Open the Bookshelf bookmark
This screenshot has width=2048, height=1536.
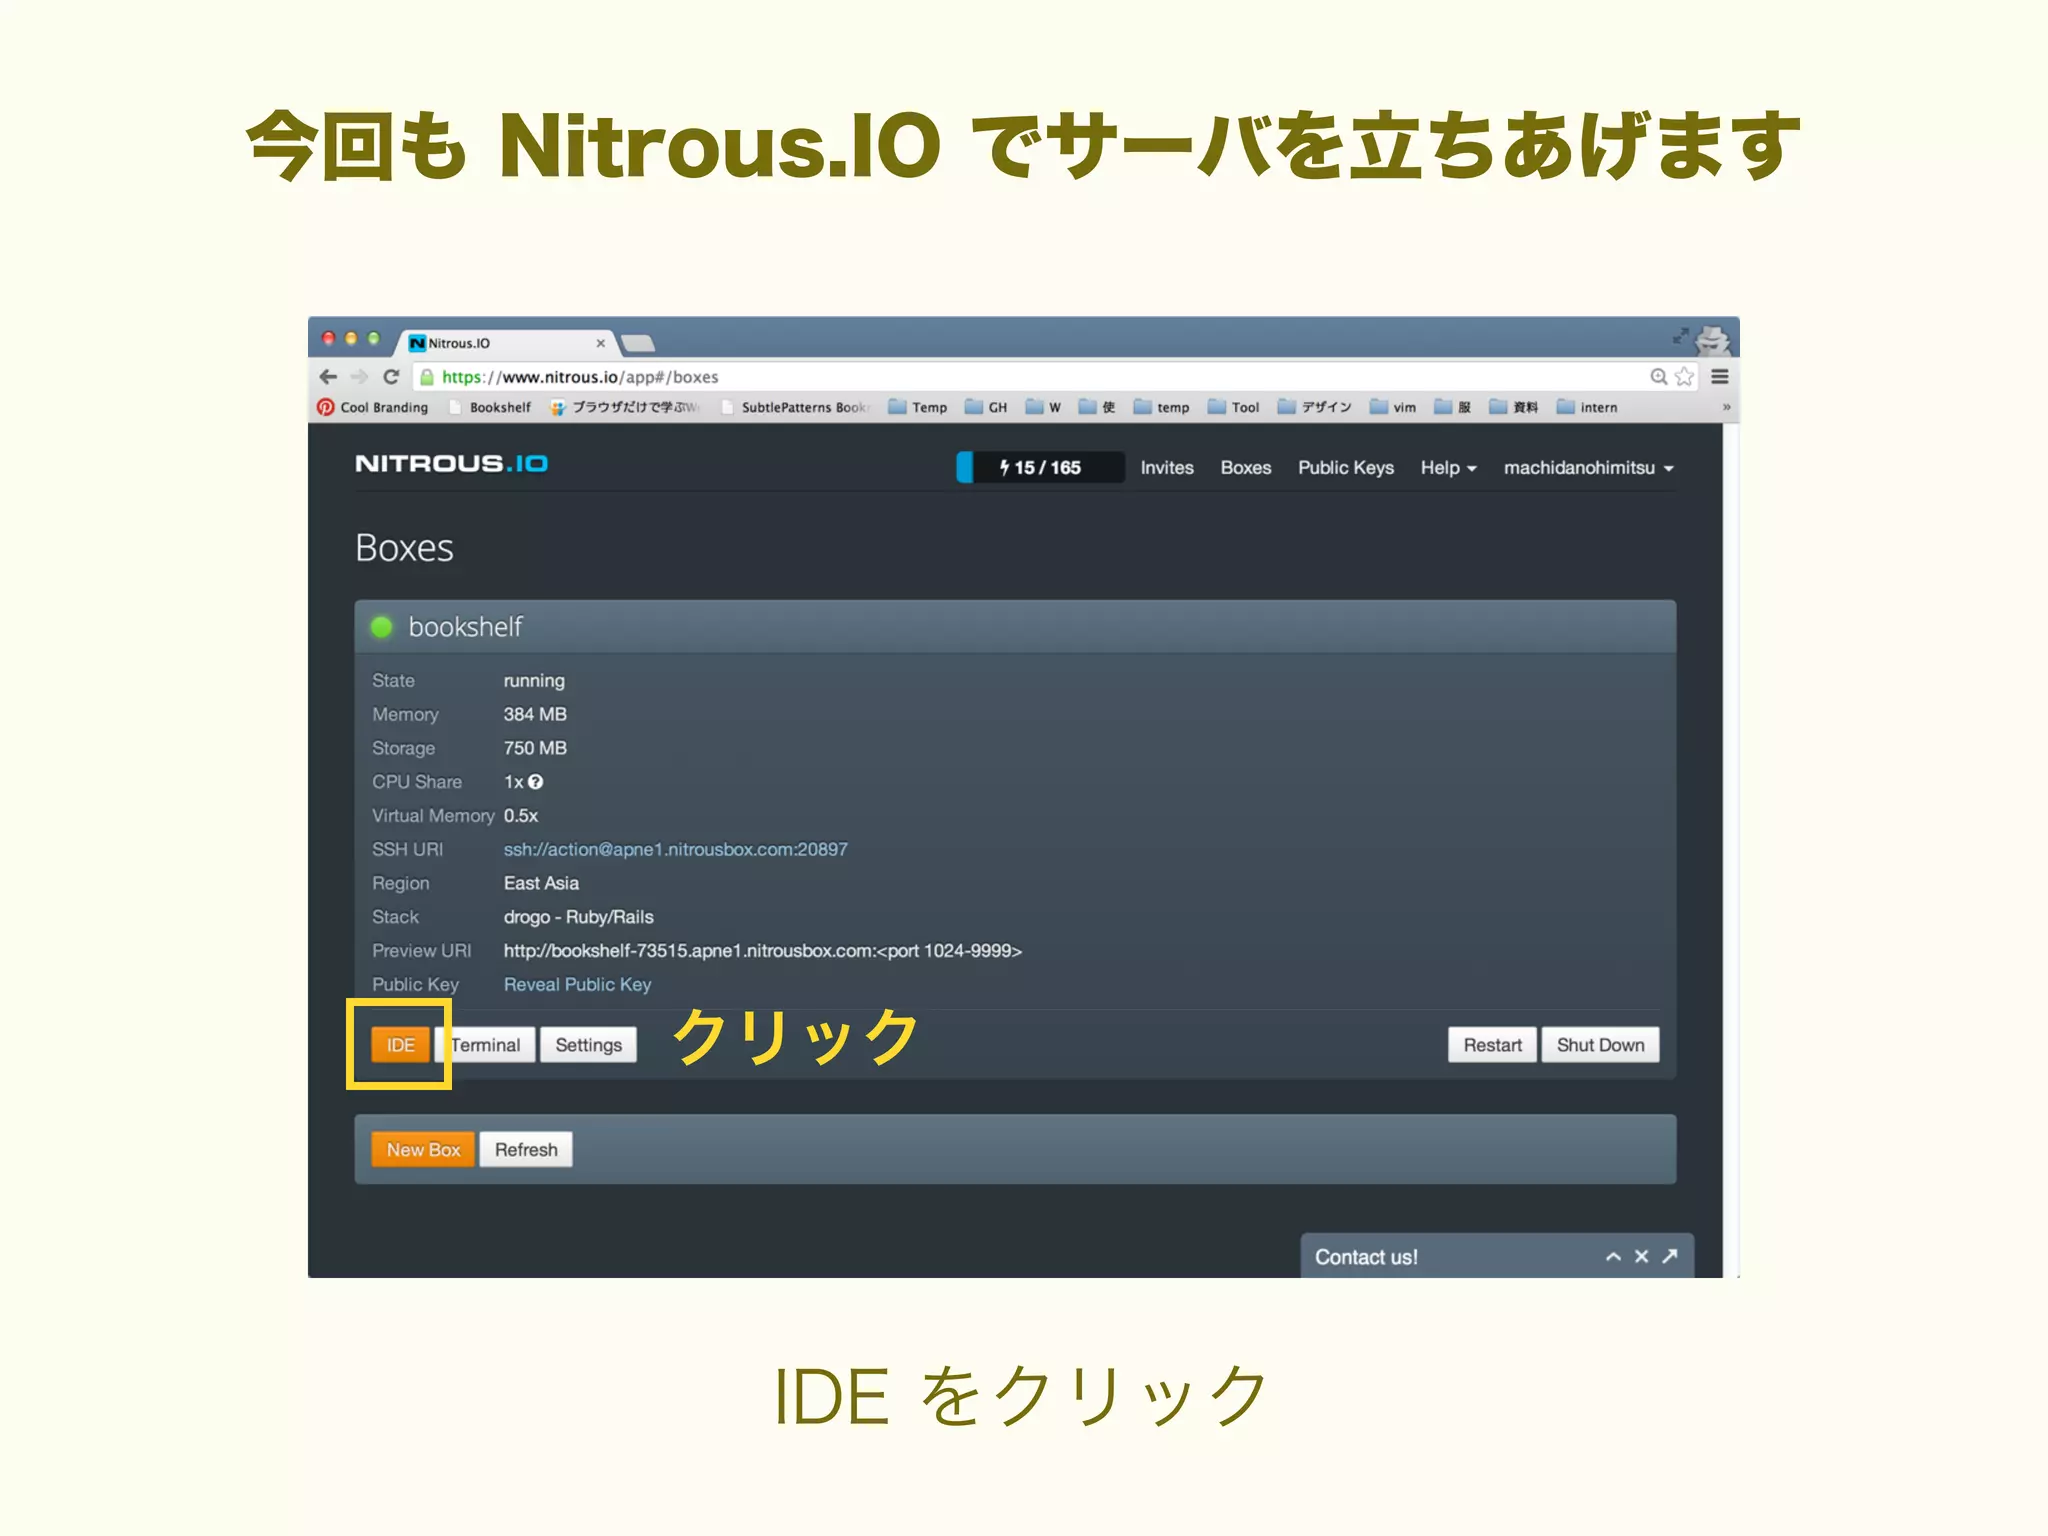(491, 407)
